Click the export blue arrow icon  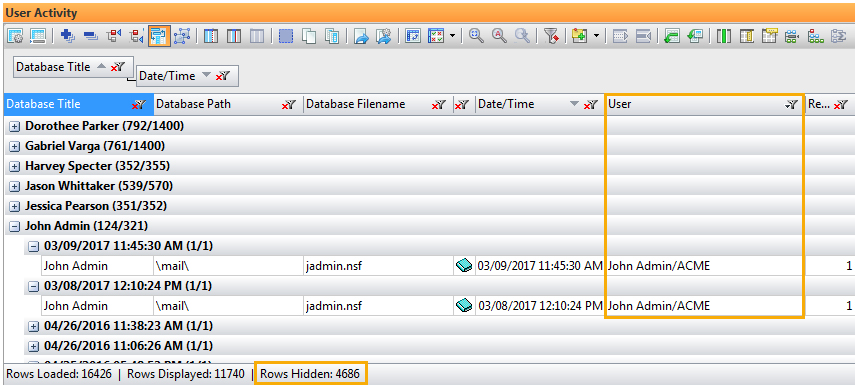pos(361,36)
